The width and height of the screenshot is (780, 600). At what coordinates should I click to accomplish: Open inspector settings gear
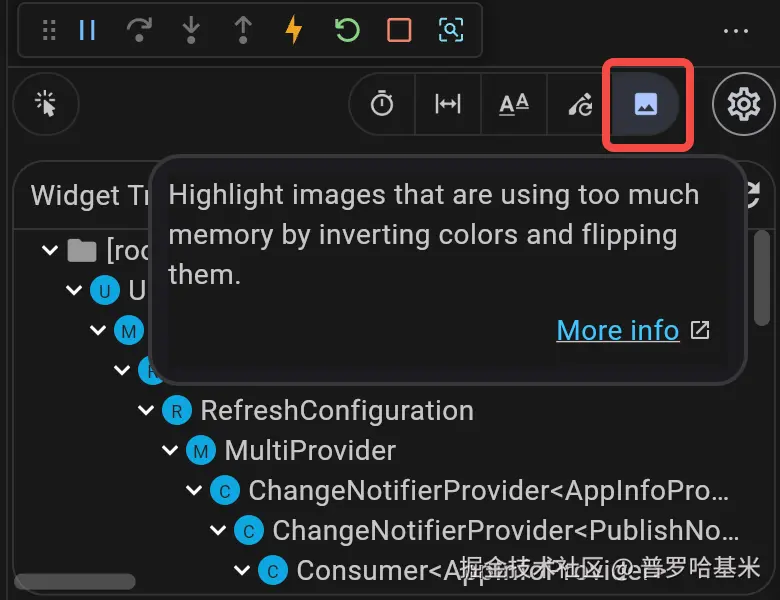tap(744, 104)
